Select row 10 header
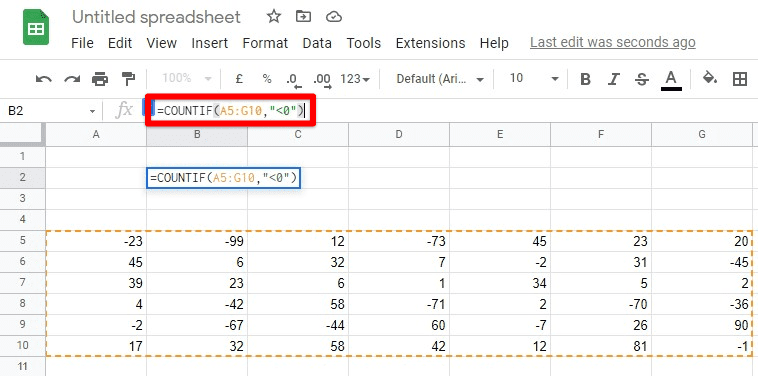 pos(22,346)
